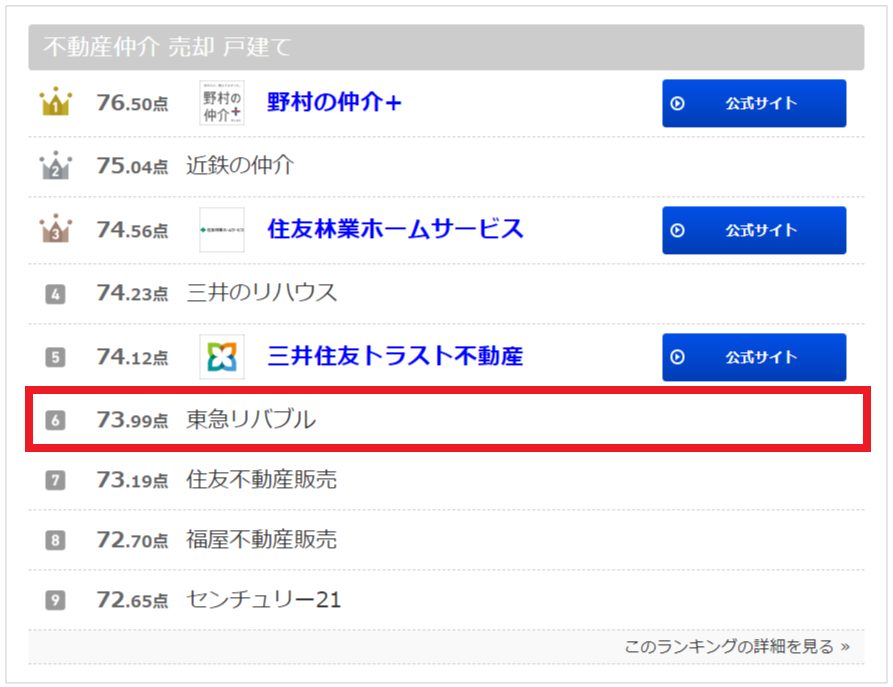Screen dimensions: 893x687
Task: Click the 73.19点 score
Action: (x=132, y=480)
